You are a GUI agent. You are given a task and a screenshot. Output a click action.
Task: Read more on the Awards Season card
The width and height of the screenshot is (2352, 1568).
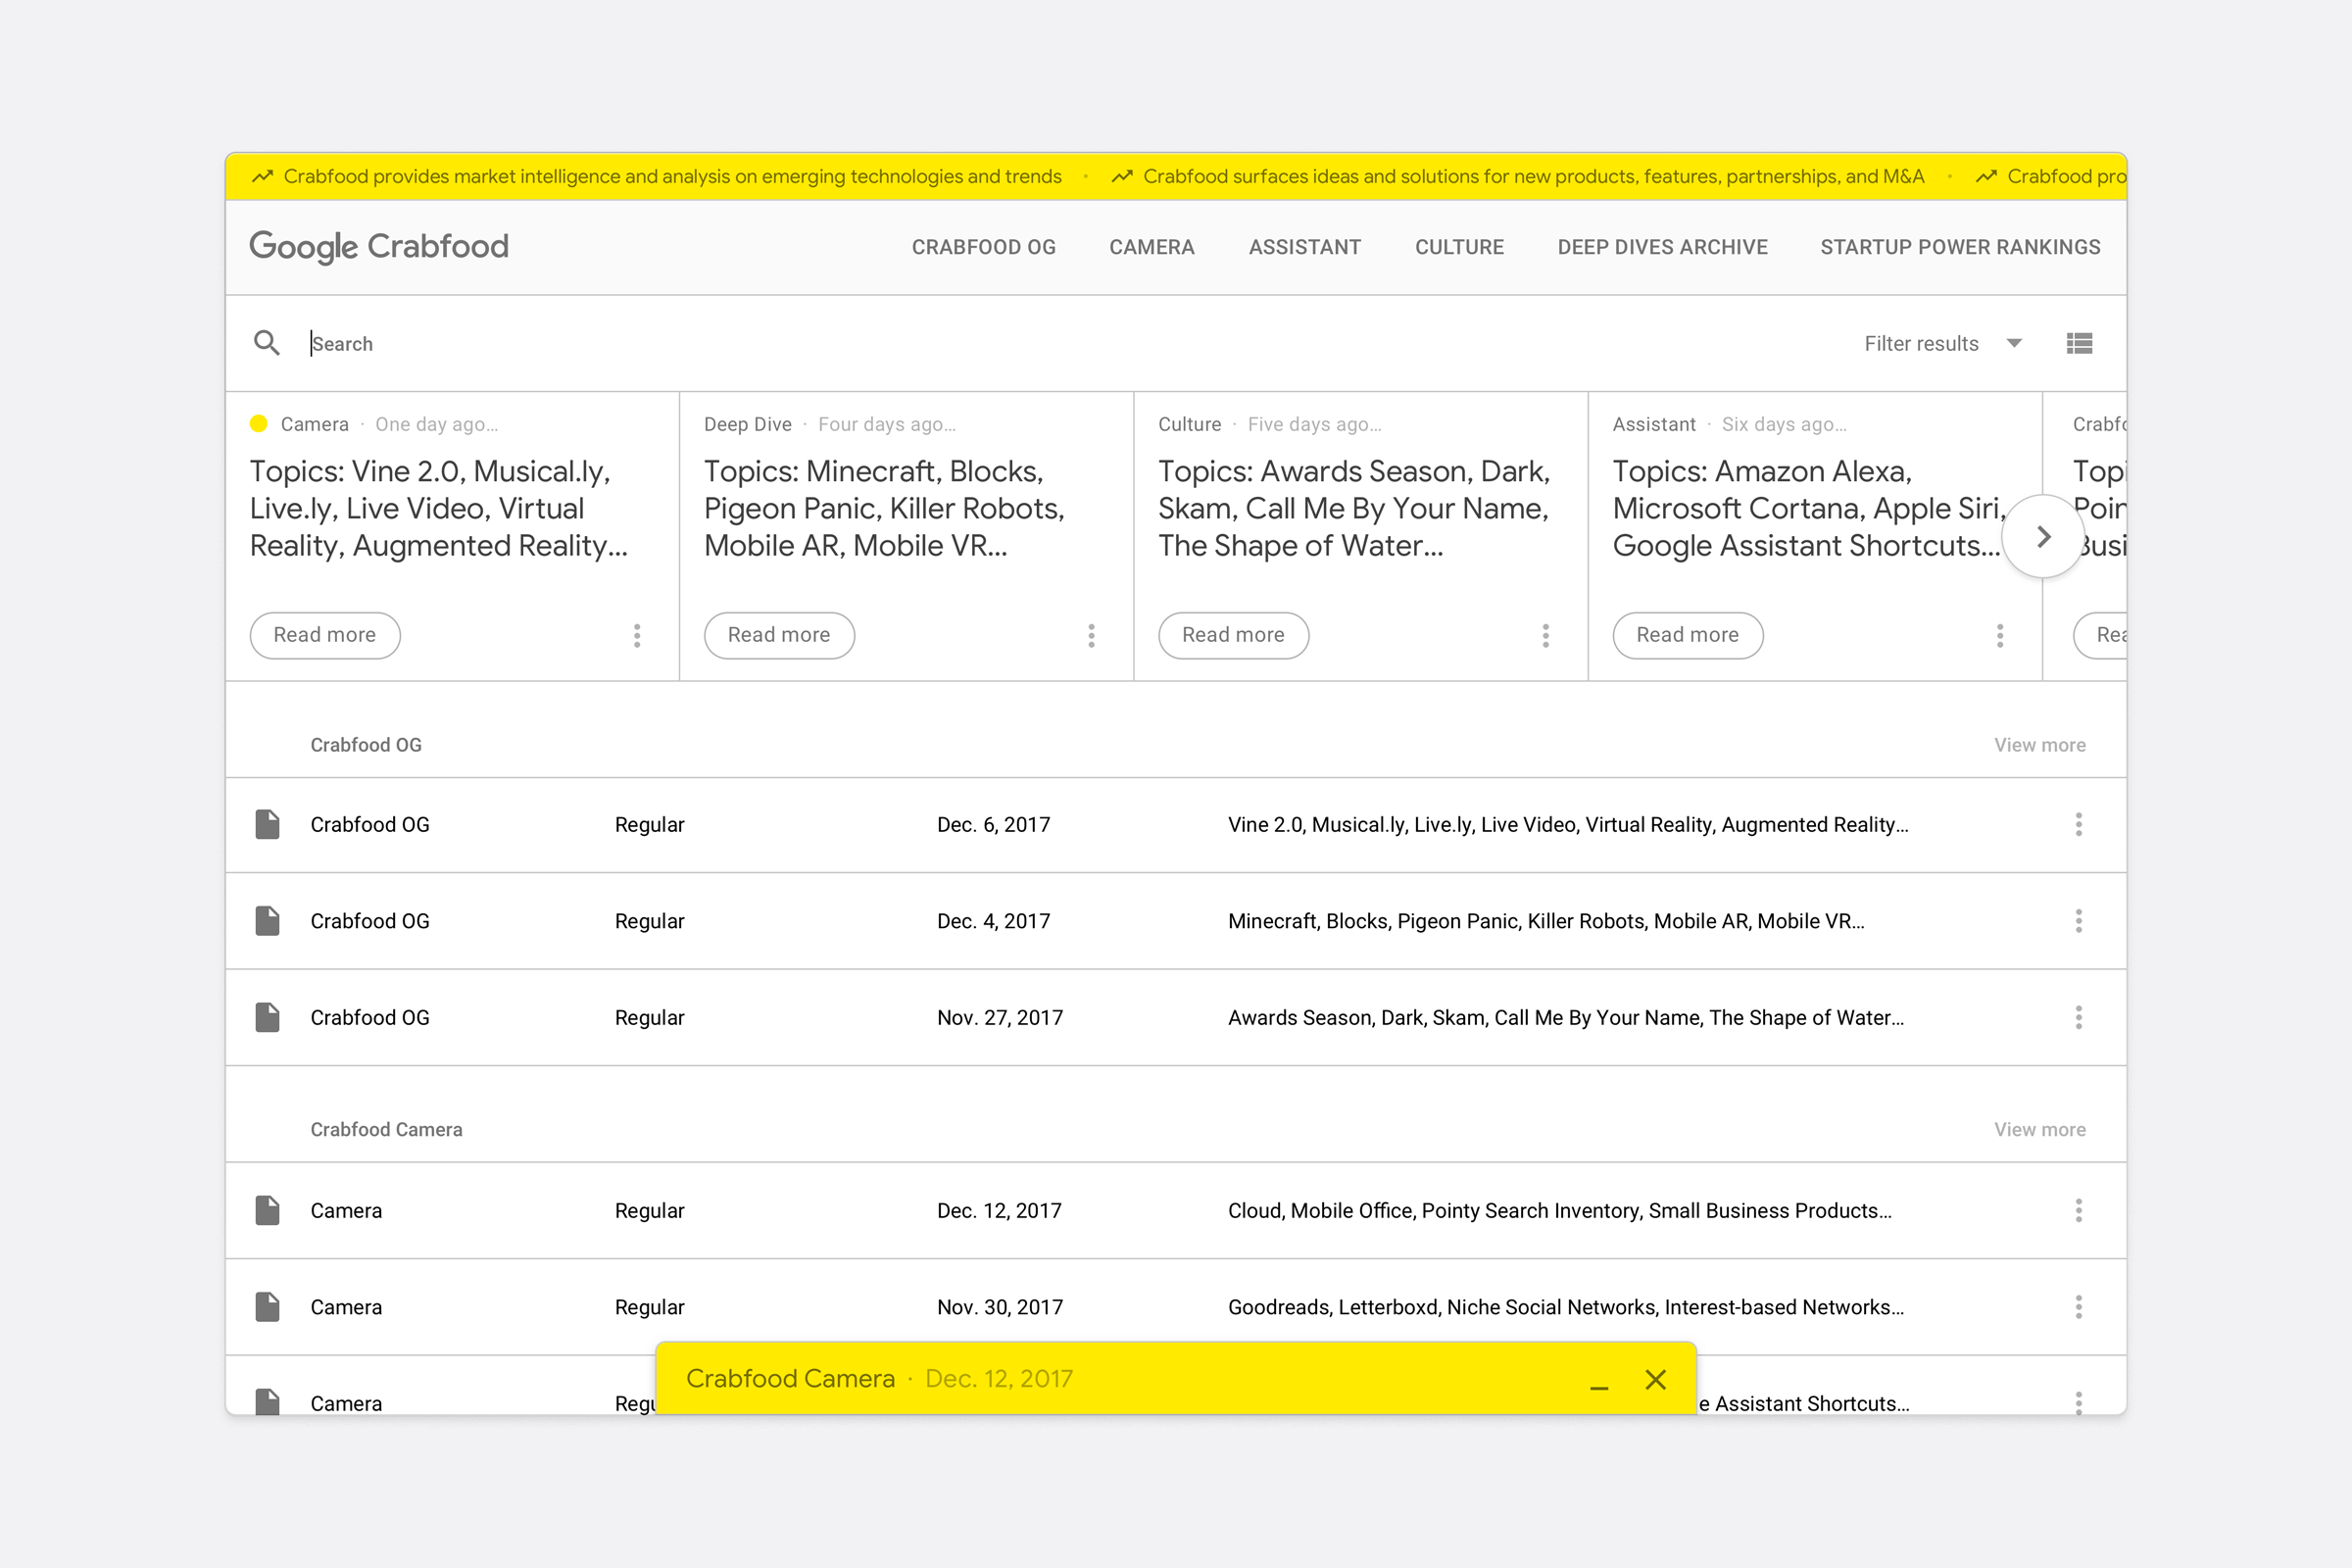coord(1233,636)
